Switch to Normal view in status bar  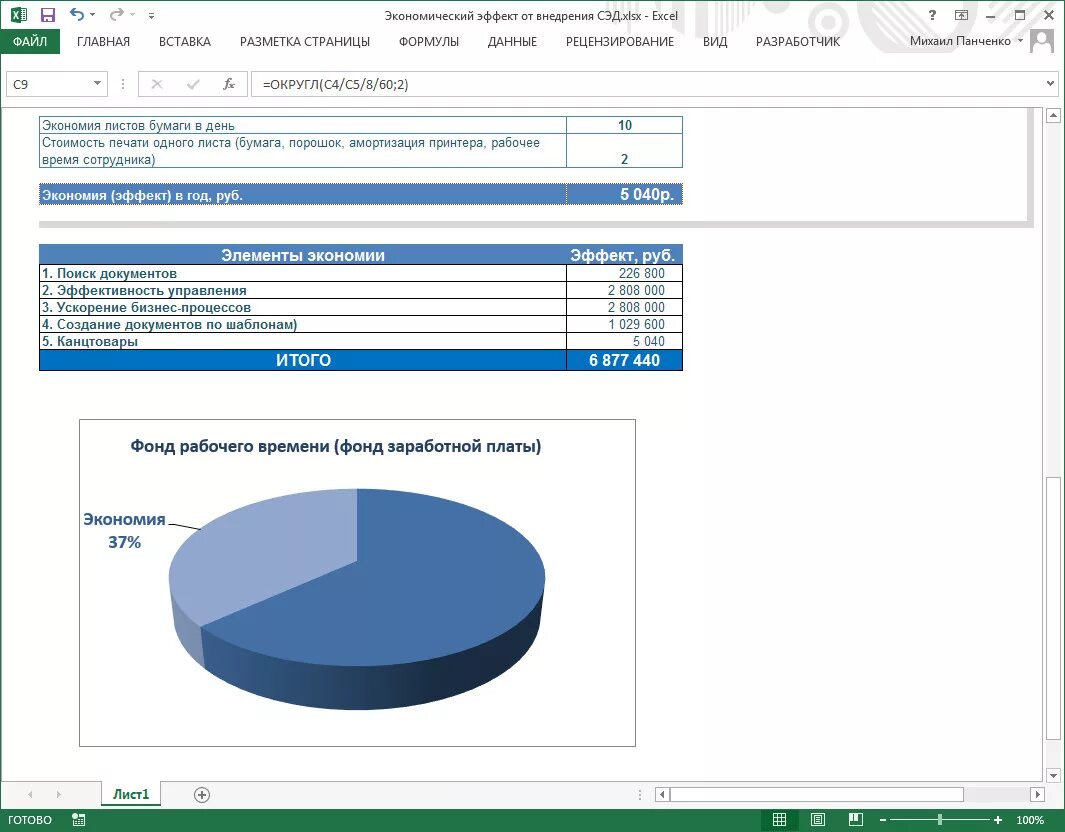pyautogui.click(x=779, y=820)
